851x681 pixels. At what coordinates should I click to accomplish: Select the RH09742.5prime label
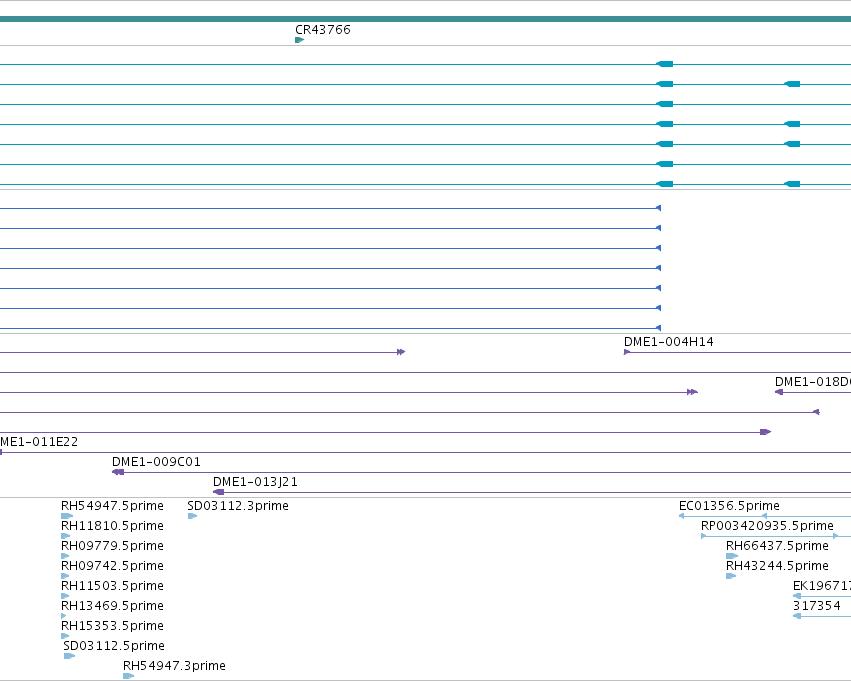point(112,566)
